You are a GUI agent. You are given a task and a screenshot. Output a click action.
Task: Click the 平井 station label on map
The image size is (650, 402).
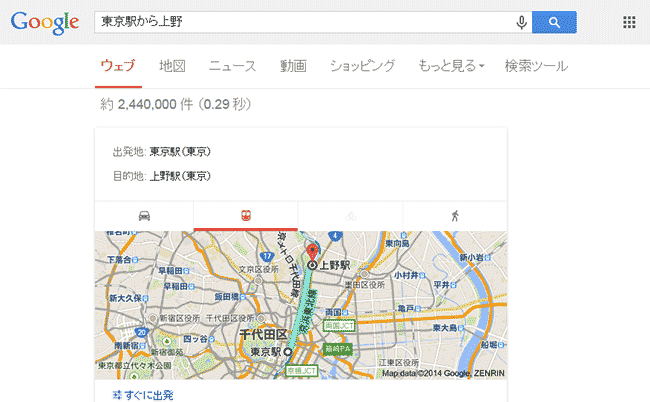pos(441,285)
